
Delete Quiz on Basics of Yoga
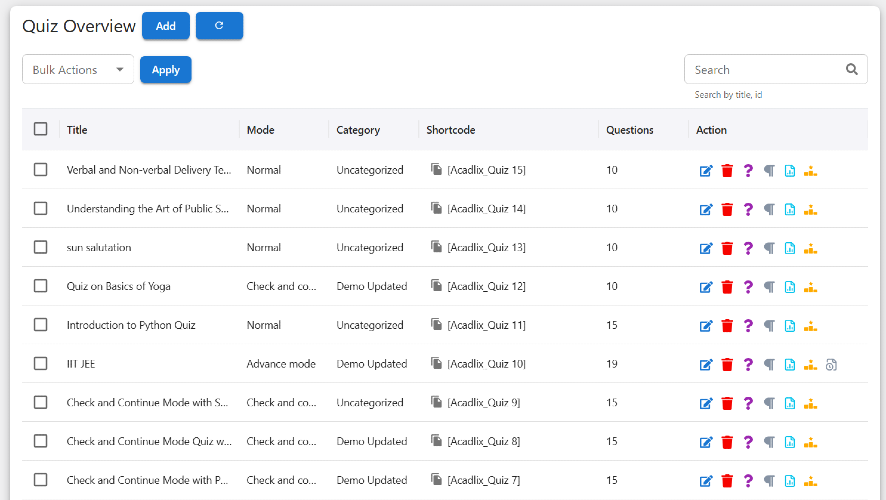click(727, 287)
